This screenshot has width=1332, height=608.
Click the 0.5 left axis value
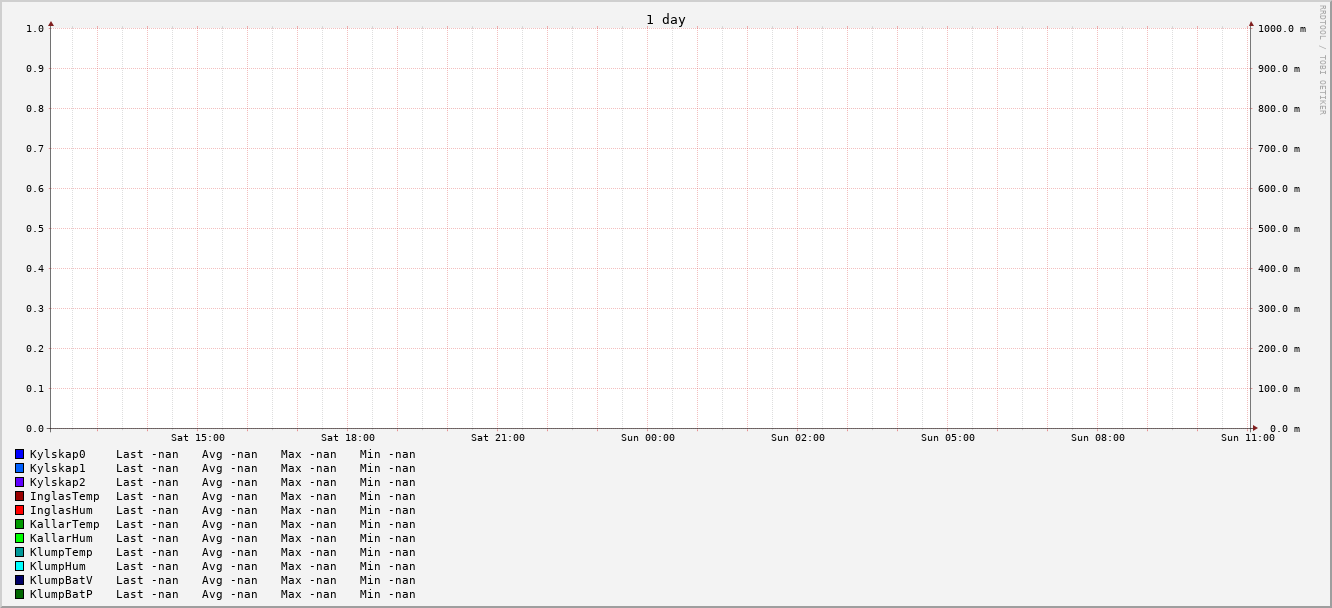point(35,229)
